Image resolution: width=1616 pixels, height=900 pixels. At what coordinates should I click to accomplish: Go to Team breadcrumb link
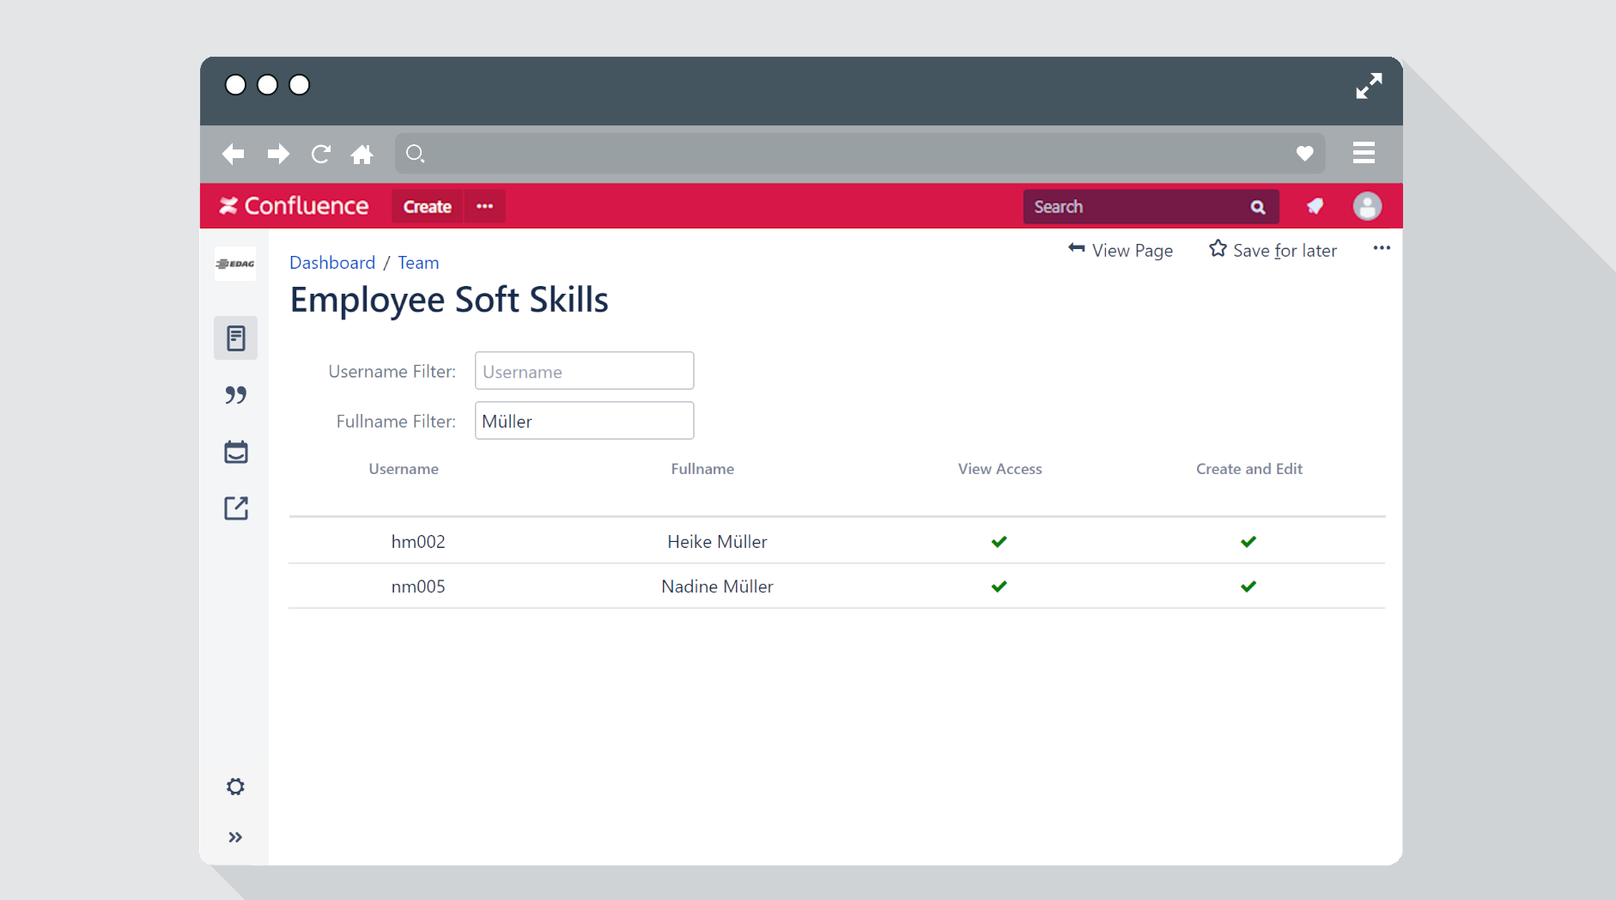418,262
